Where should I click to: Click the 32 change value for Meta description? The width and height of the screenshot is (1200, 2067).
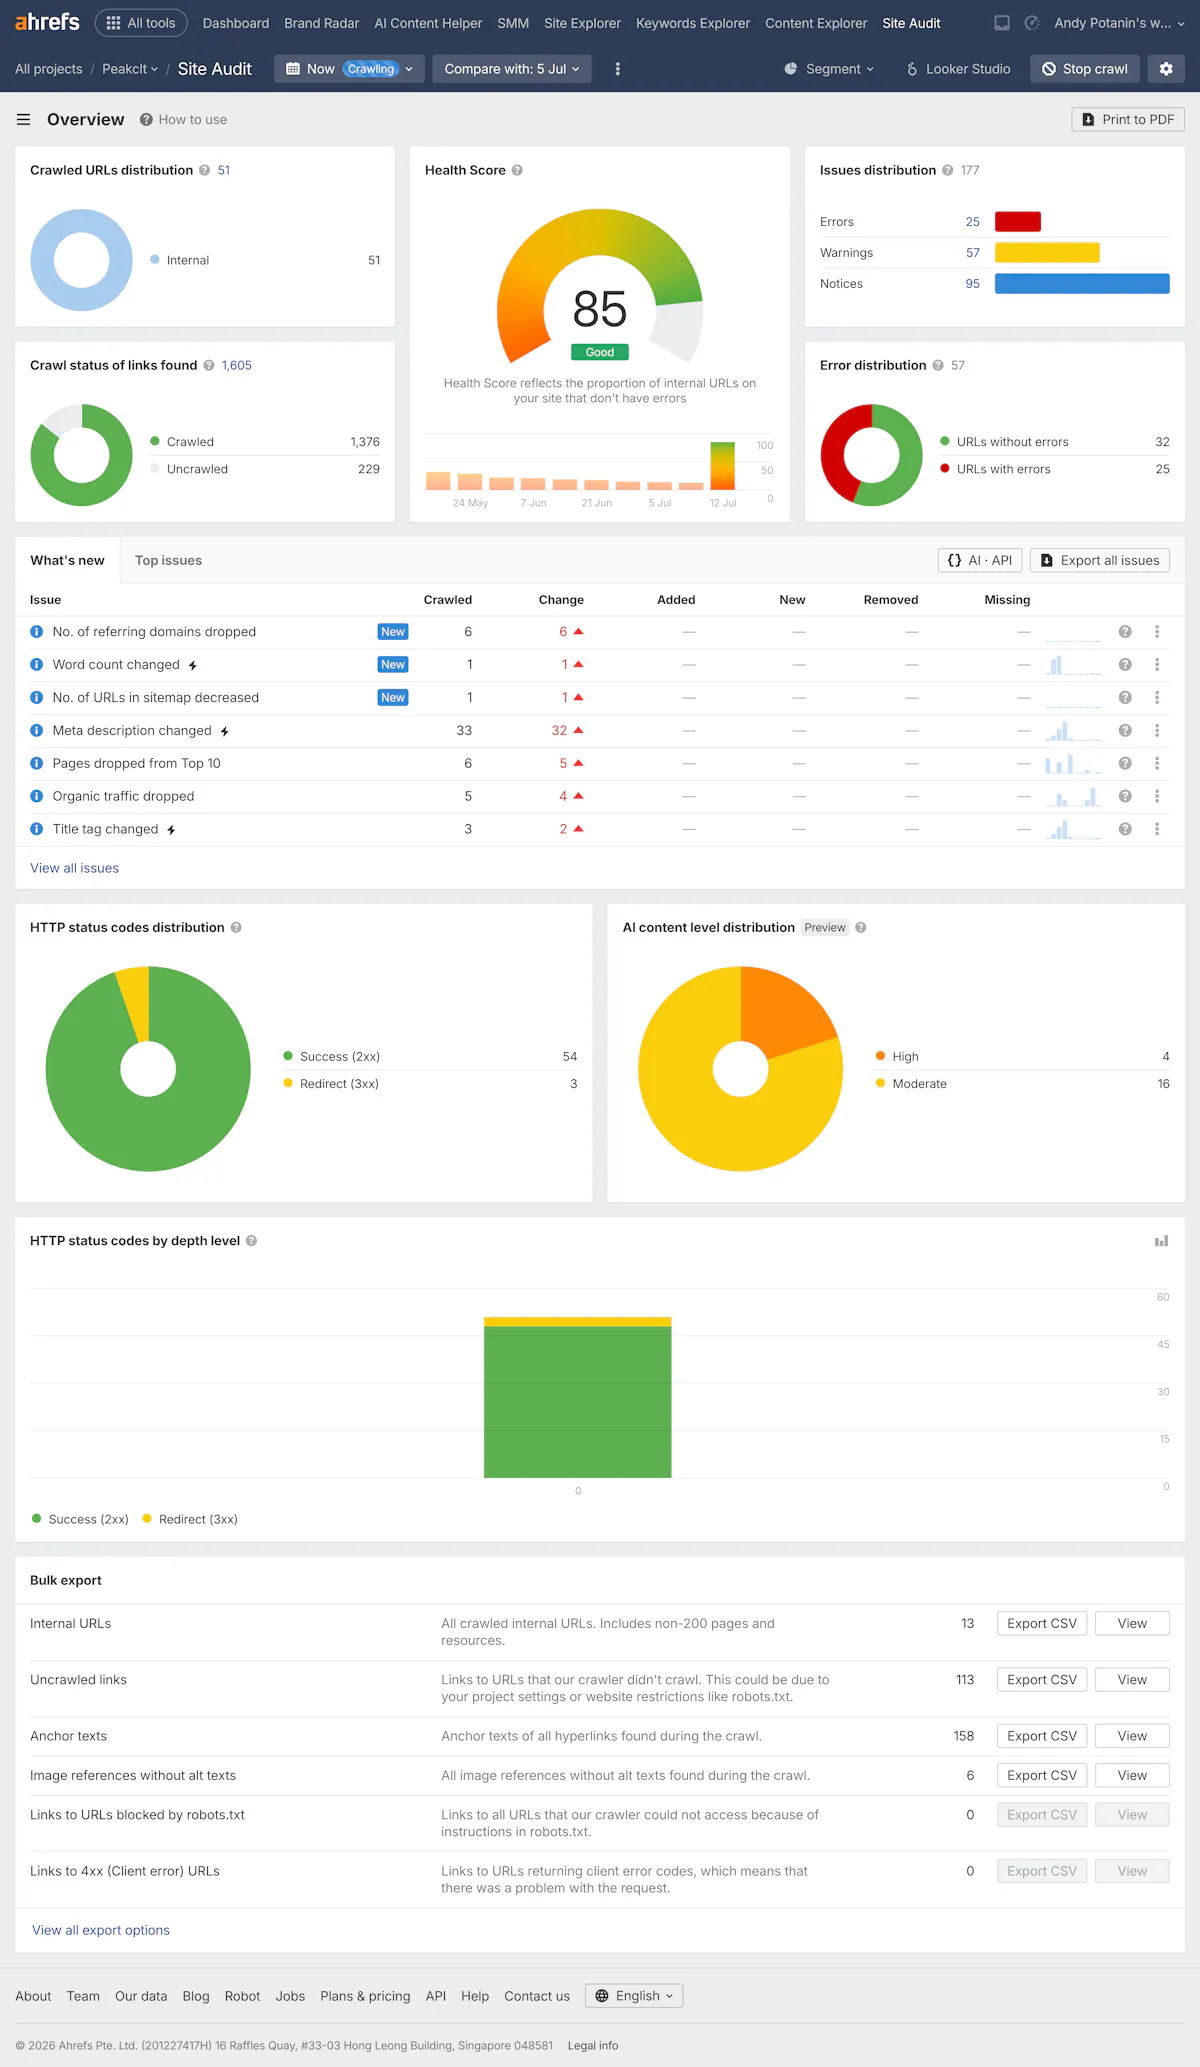point(559,731)
